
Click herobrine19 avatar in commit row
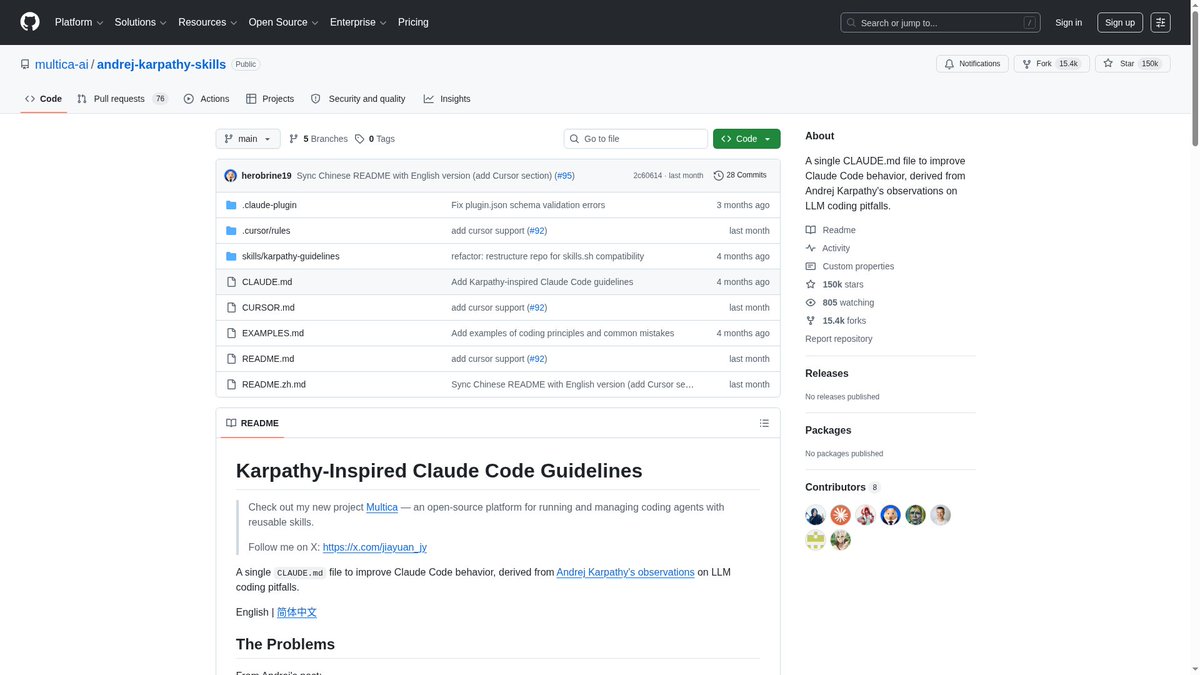click(231, 175)
